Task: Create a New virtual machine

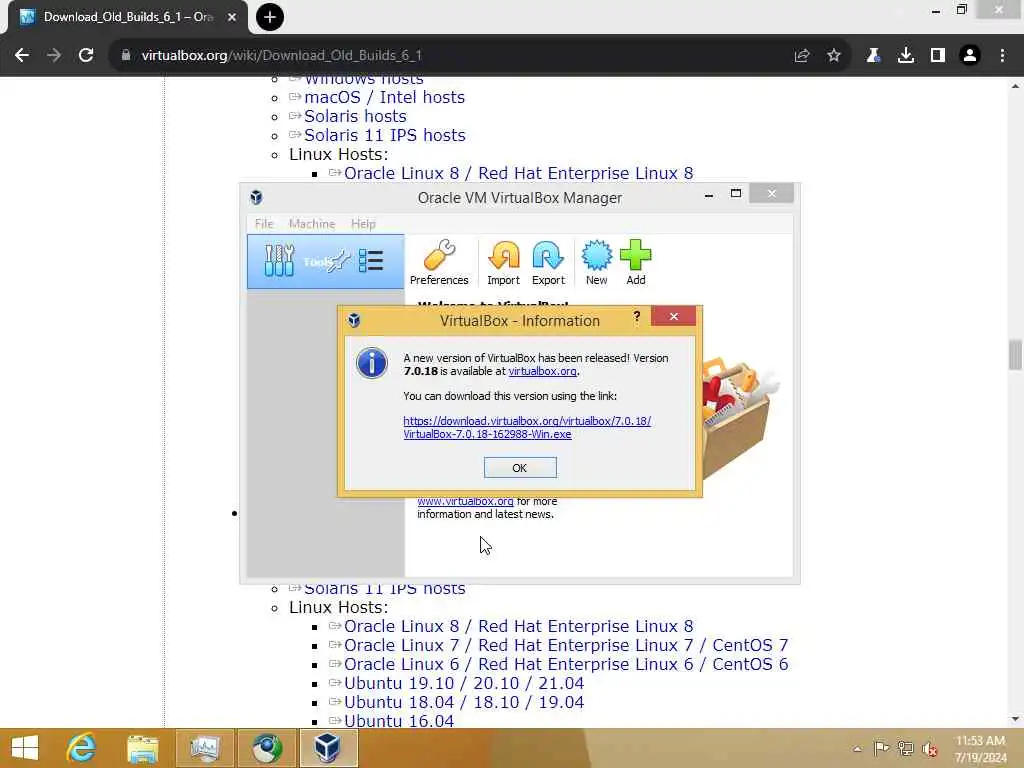Action: click(596, 263)
